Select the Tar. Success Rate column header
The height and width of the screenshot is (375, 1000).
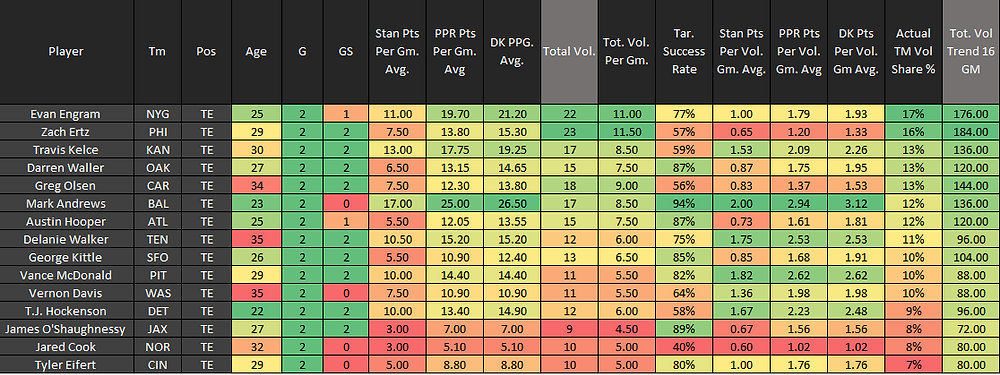[x=684, y=52]
